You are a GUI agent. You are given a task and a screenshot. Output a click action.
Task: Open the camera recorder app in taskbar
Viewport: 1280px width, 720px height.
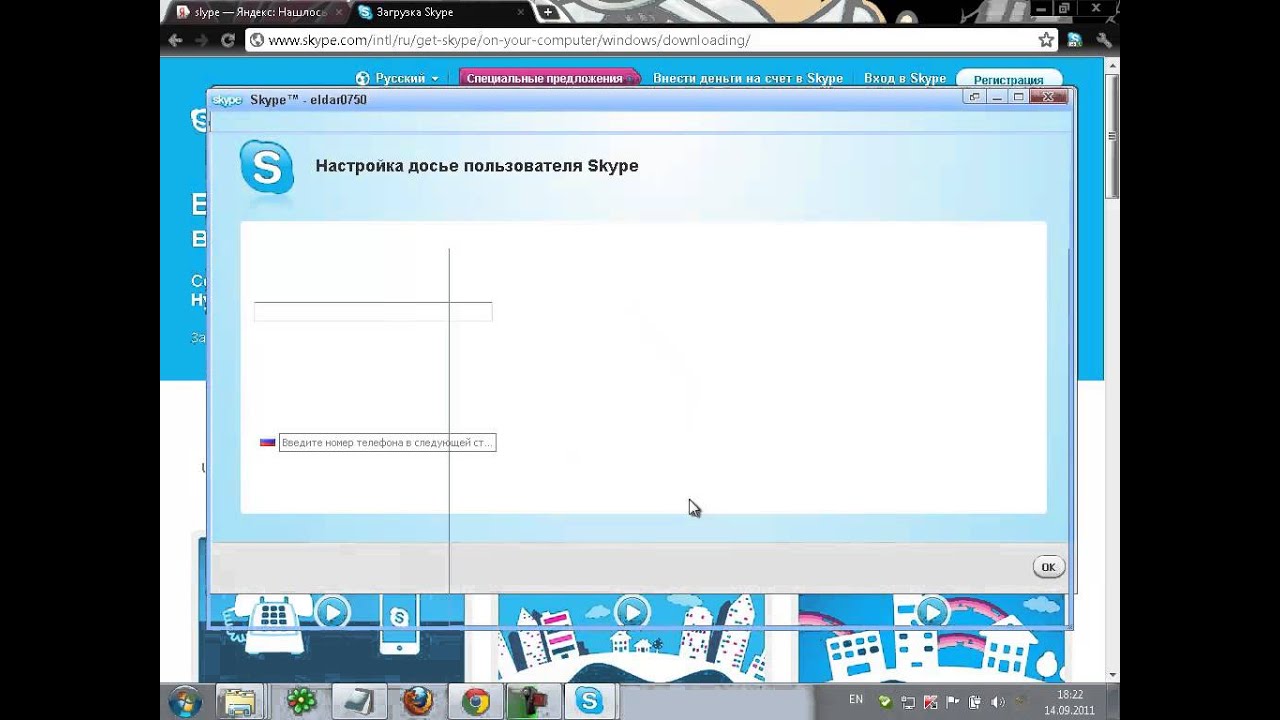(532, 701)
